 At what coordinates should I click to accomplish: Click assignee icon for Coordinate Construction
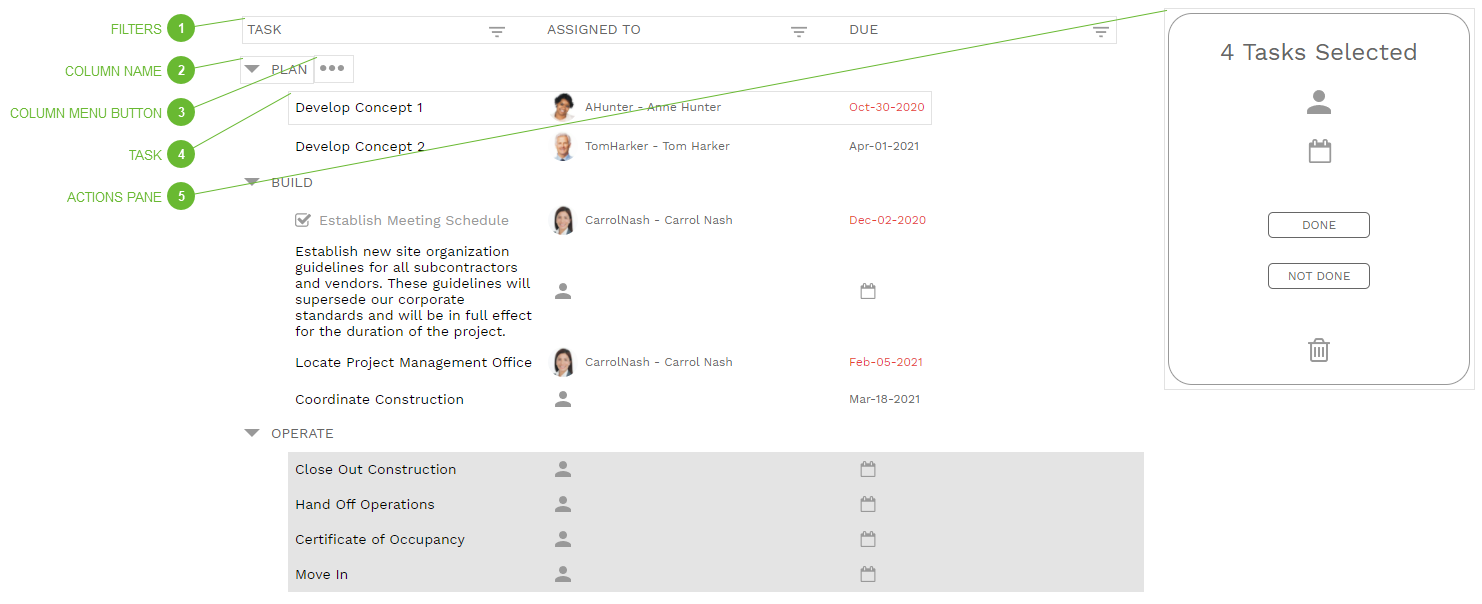563,399
